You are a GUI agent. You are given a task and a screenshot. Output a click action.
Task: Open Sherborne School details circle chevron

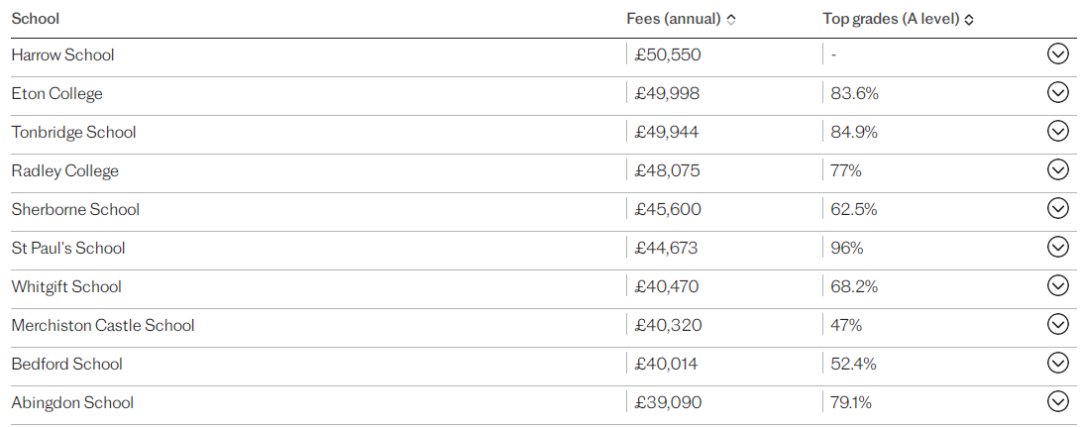1057,208
